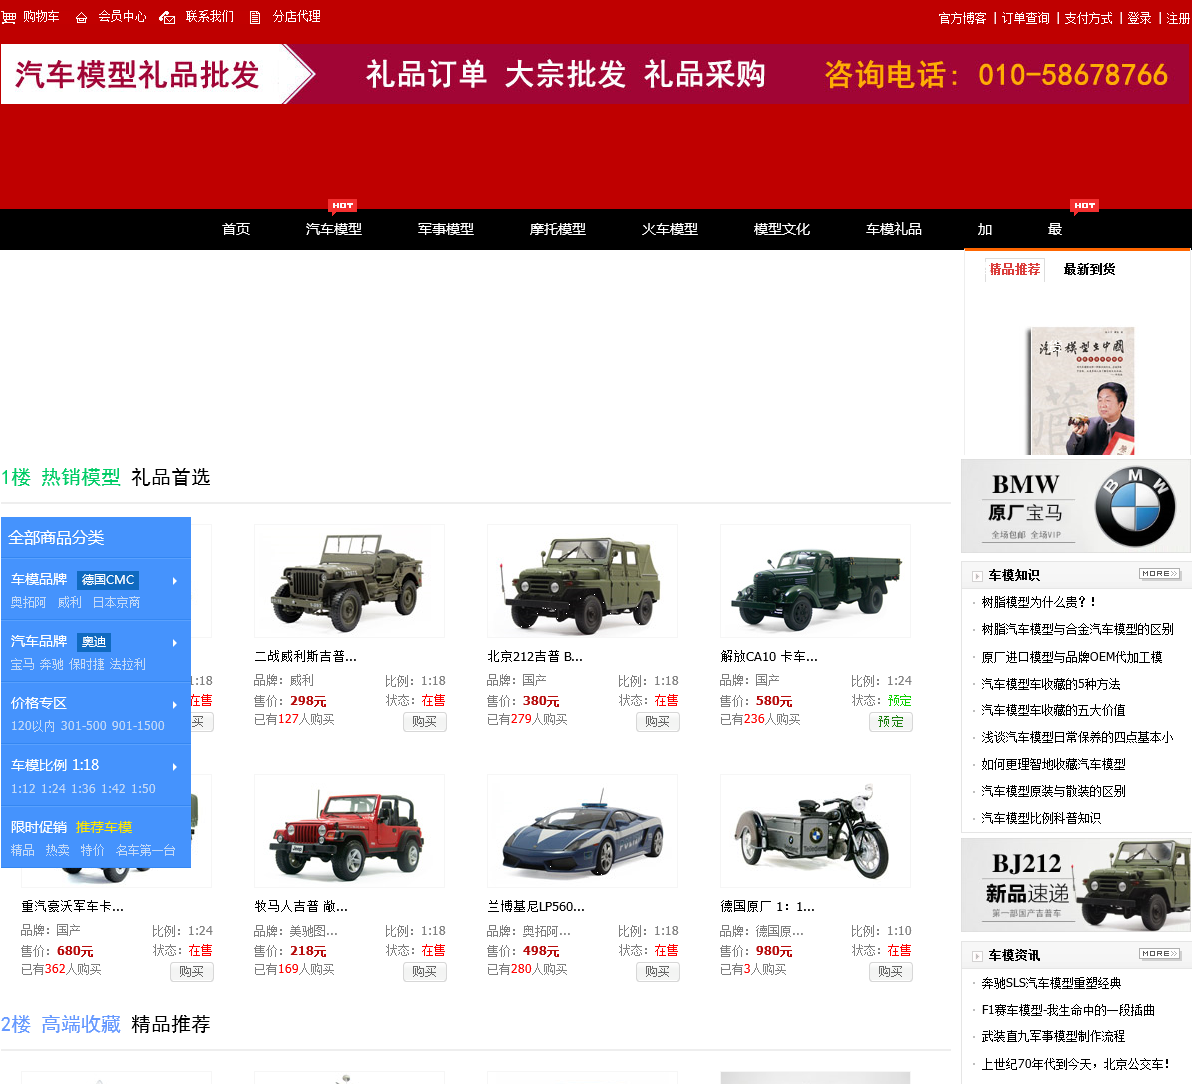The height and width of the screenshot is (1084, 1192).
Task: Click 预定 button for 解放CA10 卡车
Action: [890, 722]
